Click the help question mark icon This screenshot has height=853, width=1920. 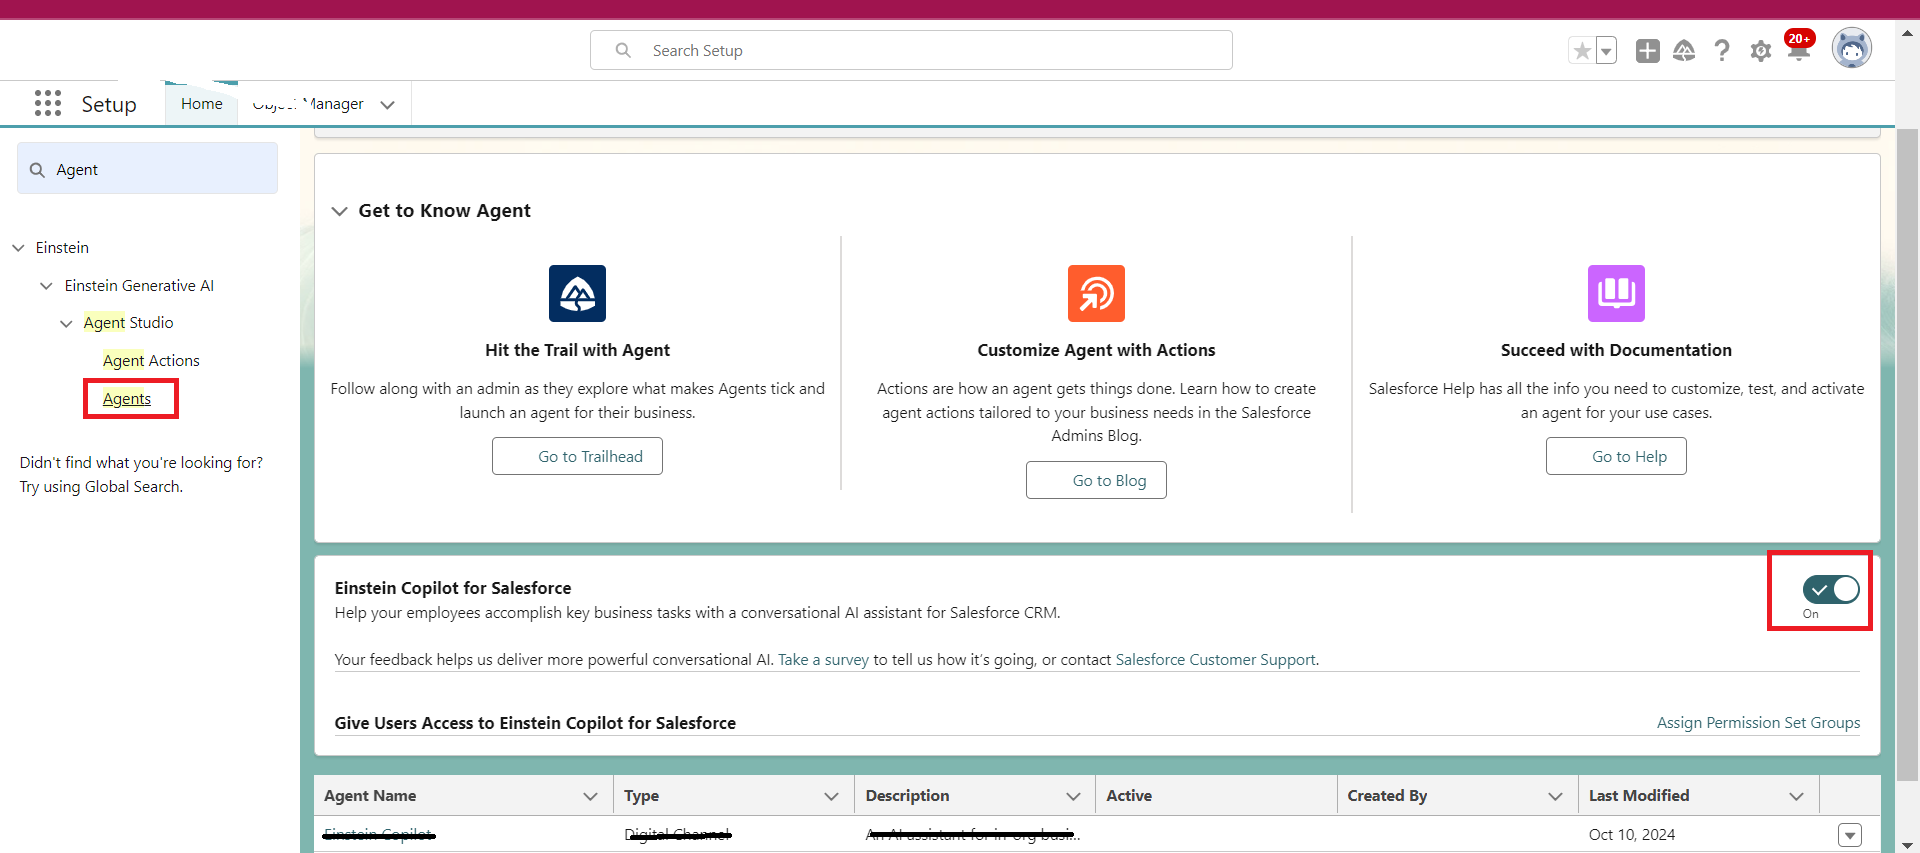(x=1722, y=51)
